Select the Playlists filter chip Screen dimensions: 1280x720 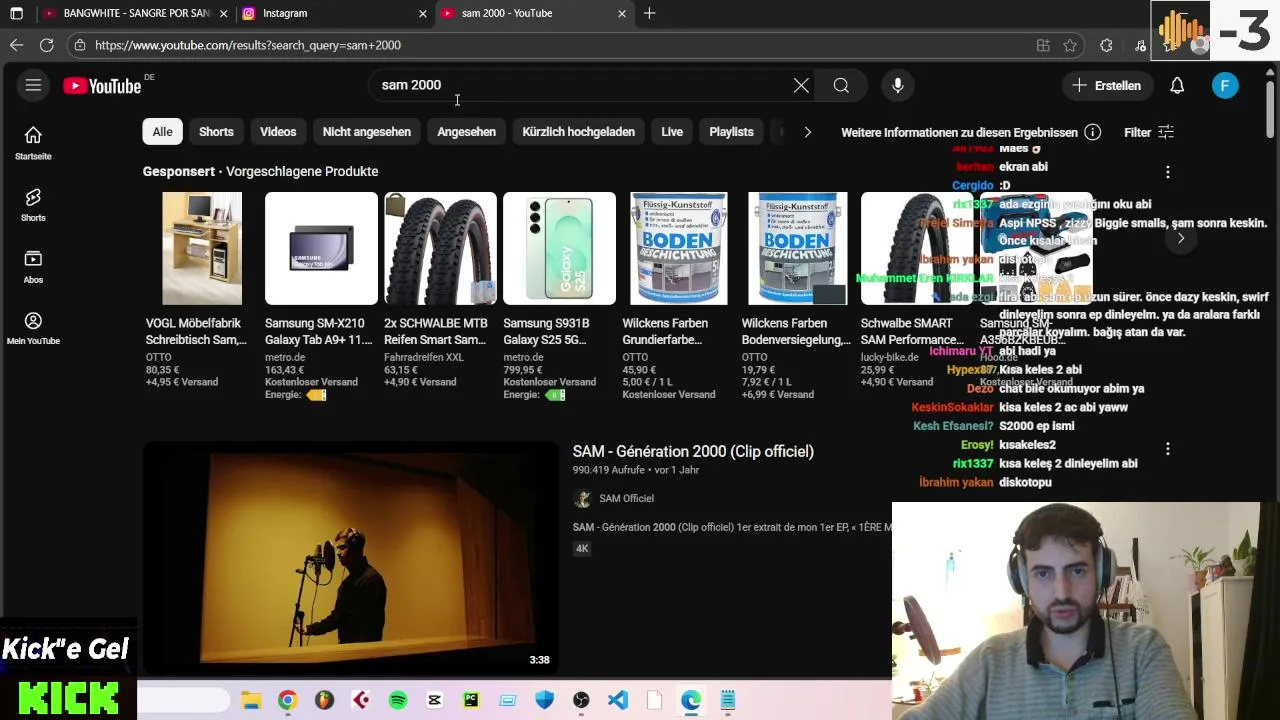click(x=731, y=132)
